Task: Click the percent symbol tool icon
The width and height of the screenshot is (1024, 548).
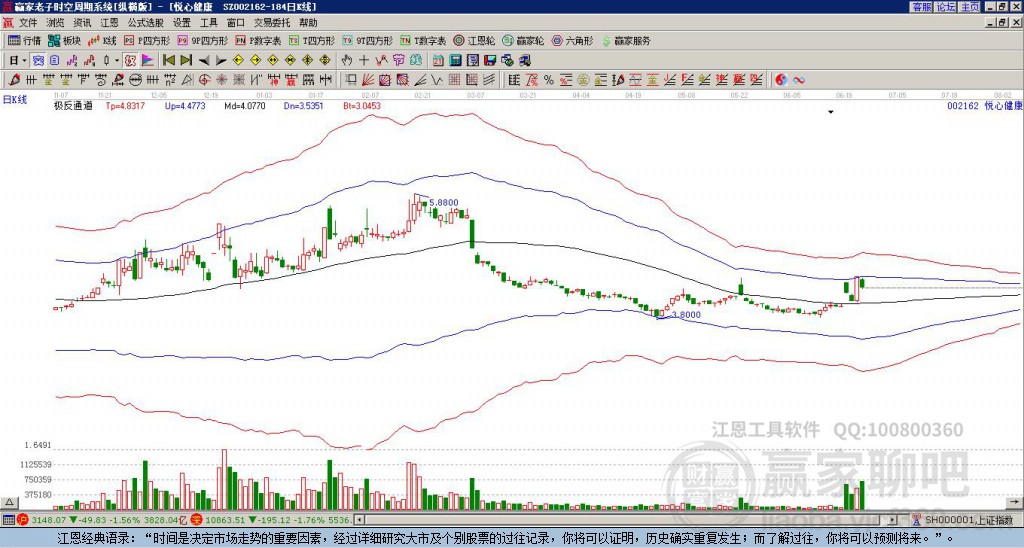Action: (549, 80)
